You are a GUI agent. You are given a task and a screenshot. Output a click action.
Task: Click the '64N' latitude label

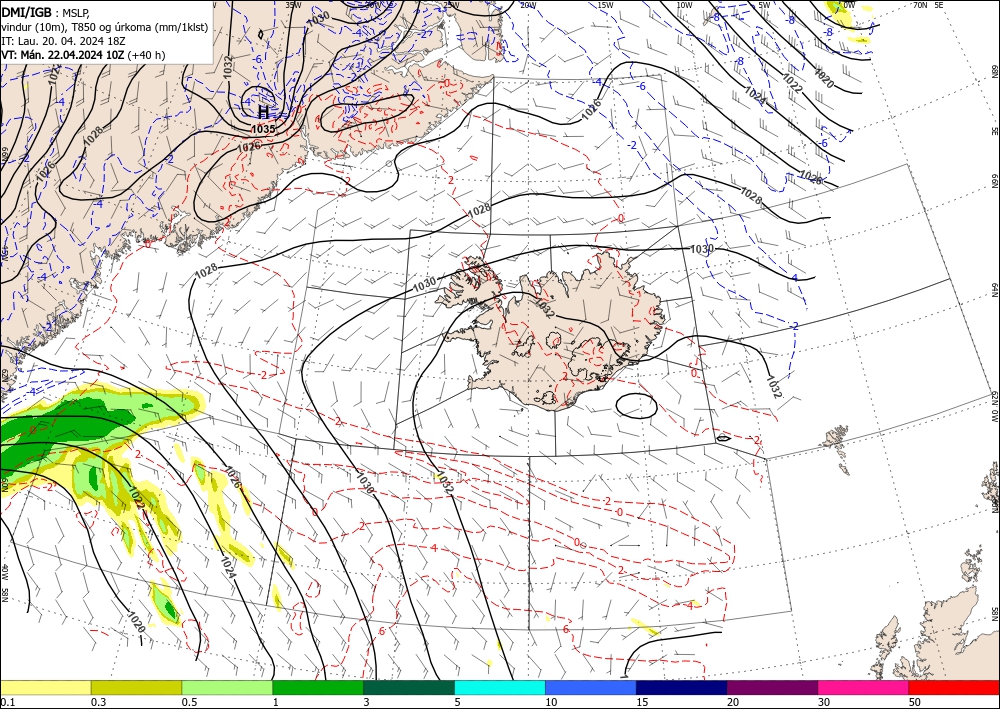(994, 290)
